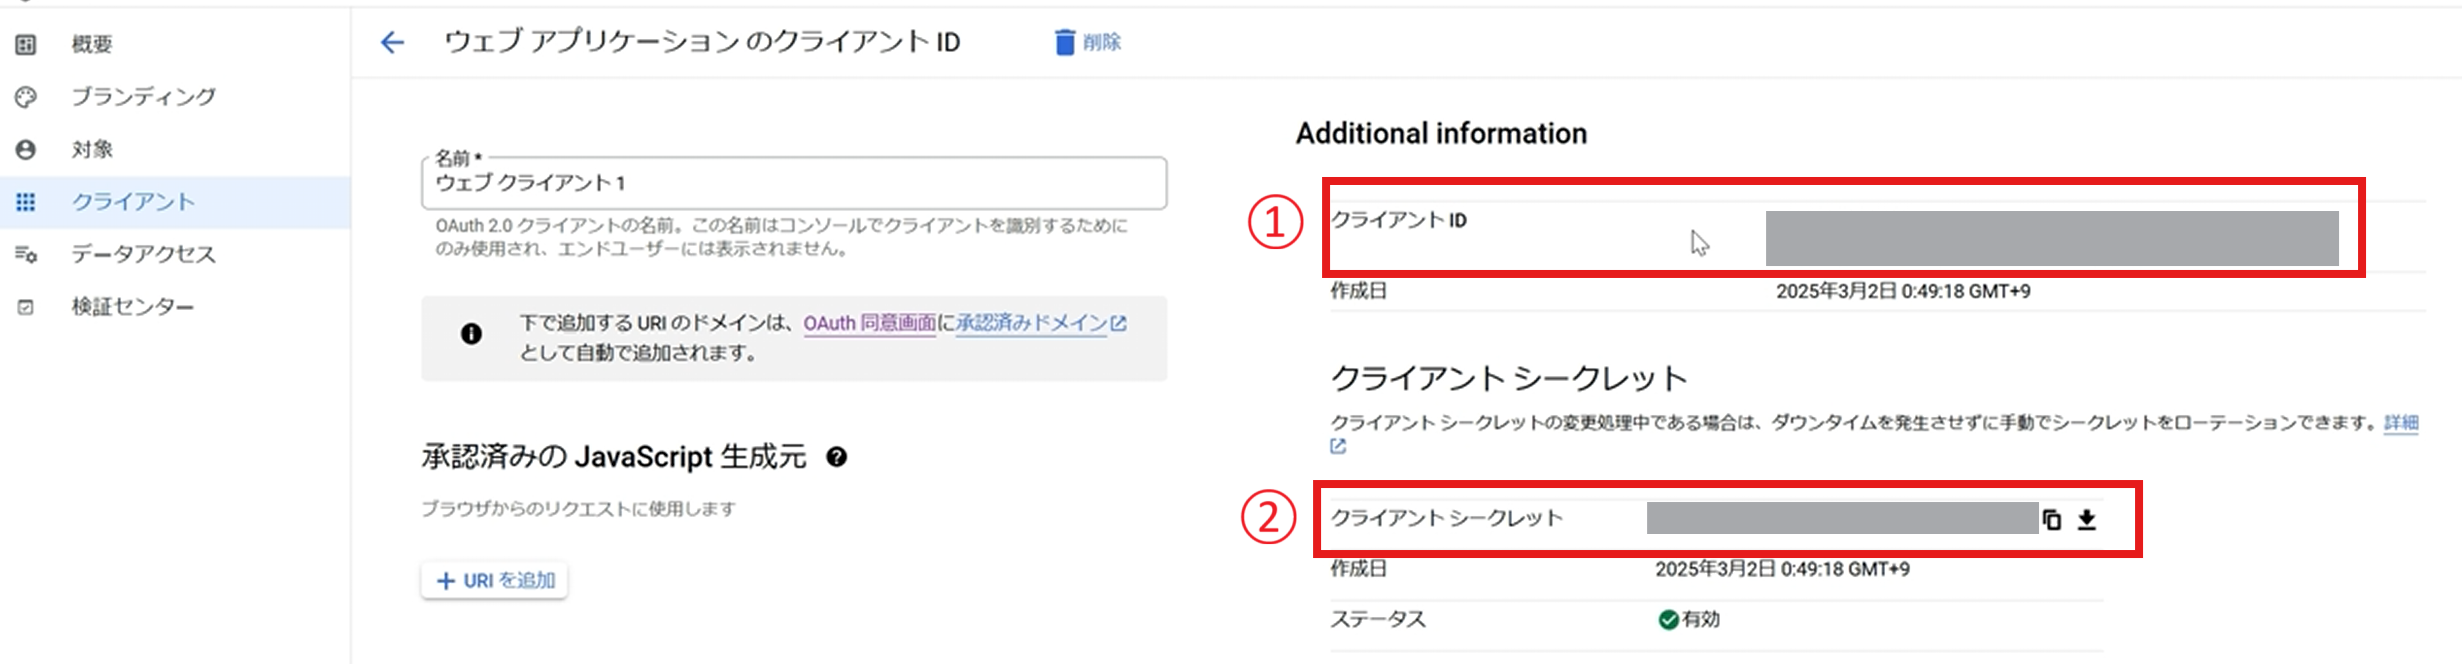2462x664 pixels.
Task: Open the 概要 menu item
Action: (x=92, y=44)
